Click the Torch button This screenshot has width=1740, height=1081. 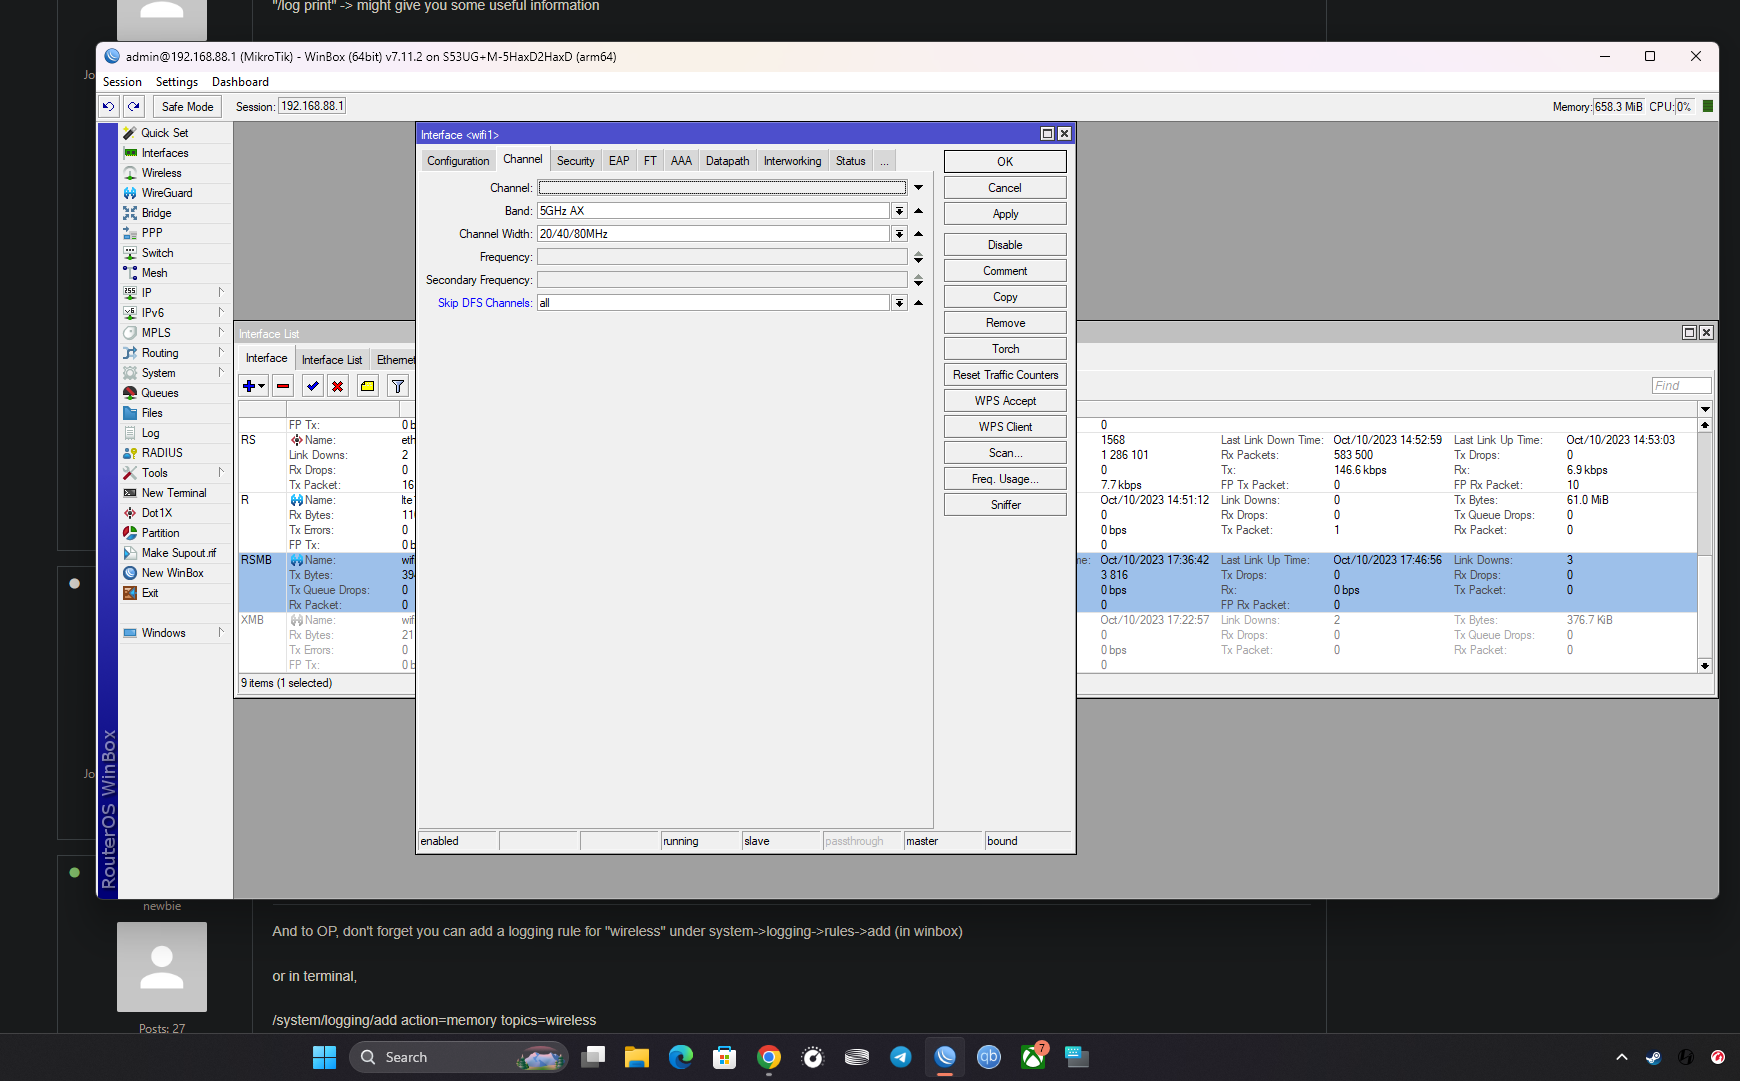[x=1005, y=349]
